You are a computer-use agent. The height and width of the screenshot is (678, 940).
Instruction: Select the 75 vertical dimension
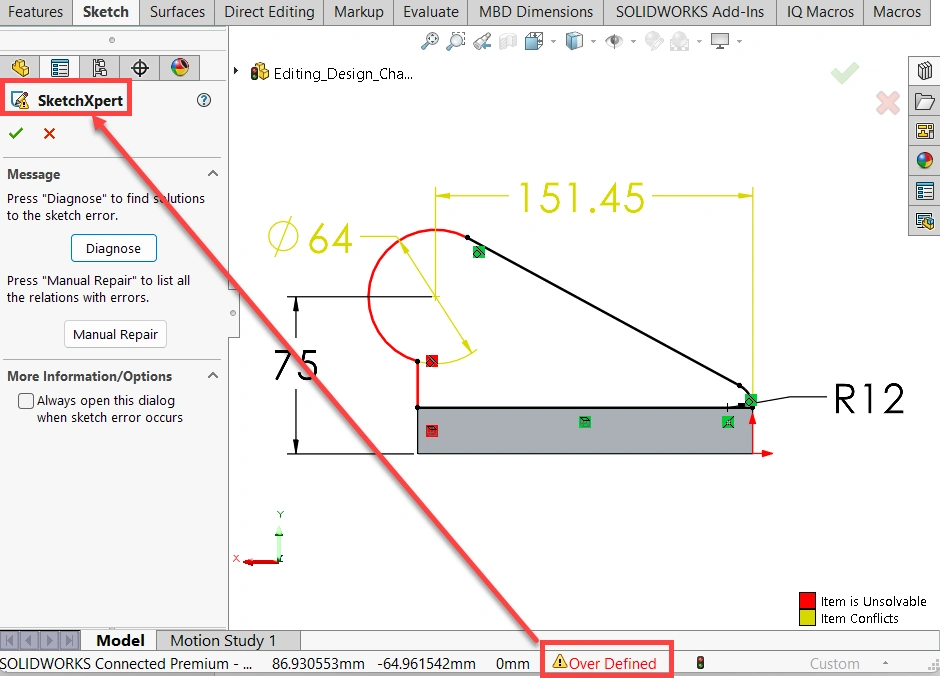click(x=295, y=364)
